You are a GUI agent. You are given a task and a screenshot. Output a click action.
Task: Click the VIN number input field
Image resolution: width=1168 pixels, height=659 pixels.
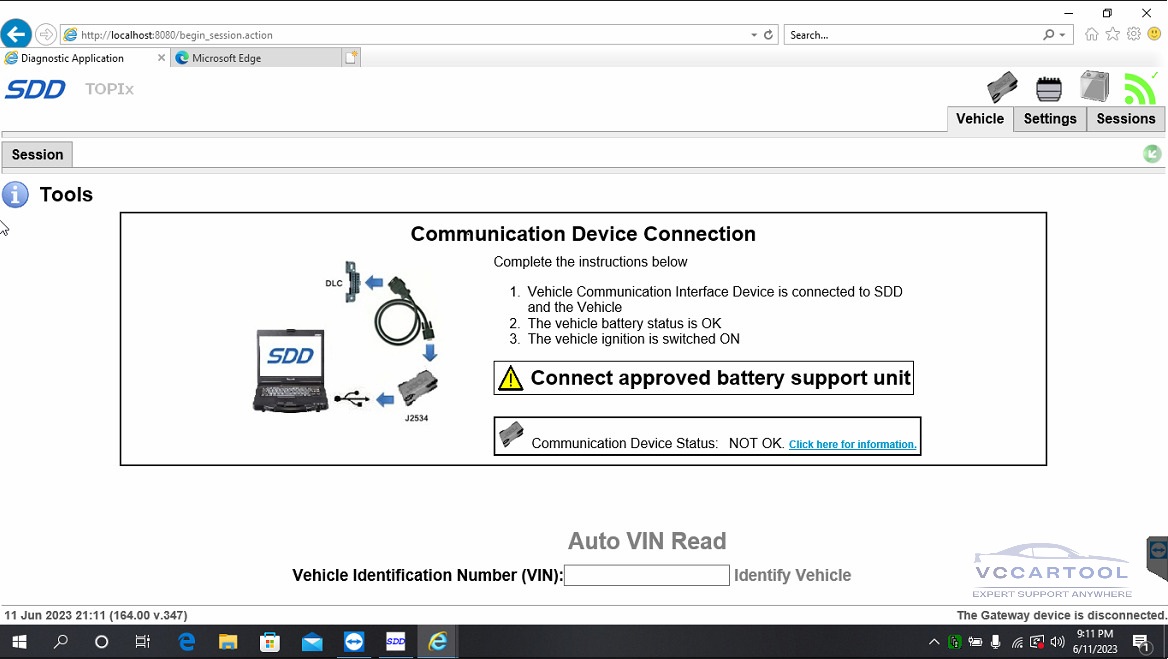tap(646, 575)
